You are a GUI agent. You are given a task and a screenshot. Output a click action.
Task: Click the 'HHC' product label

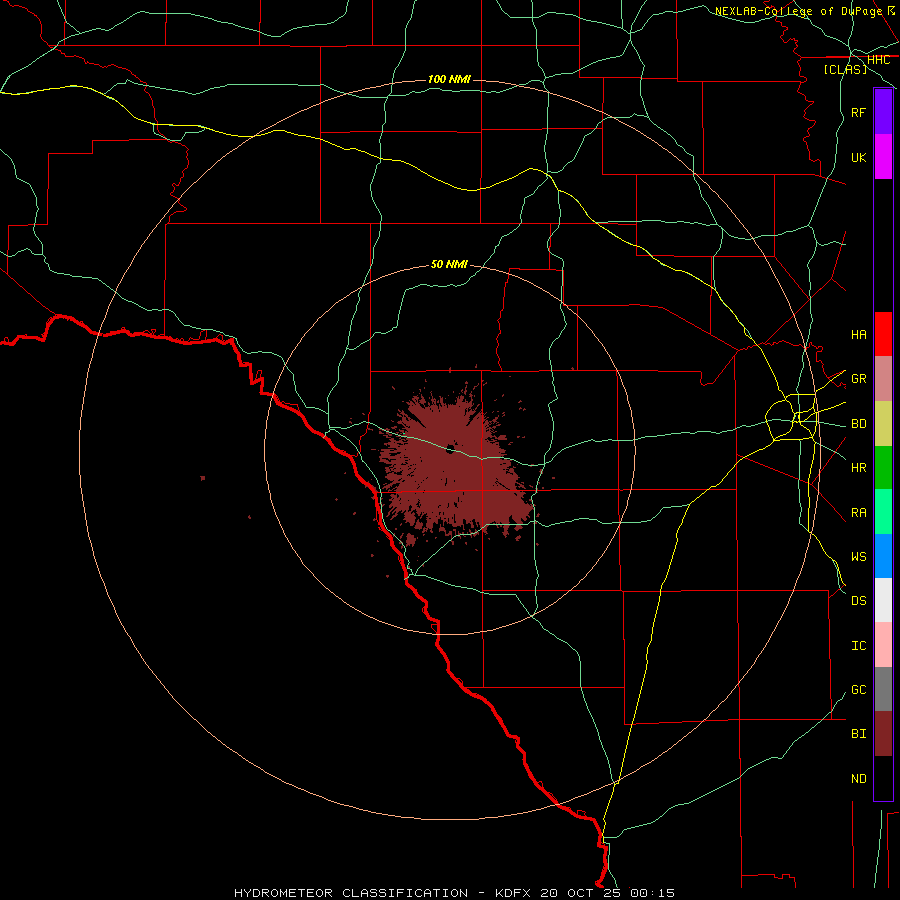point(878,60)
